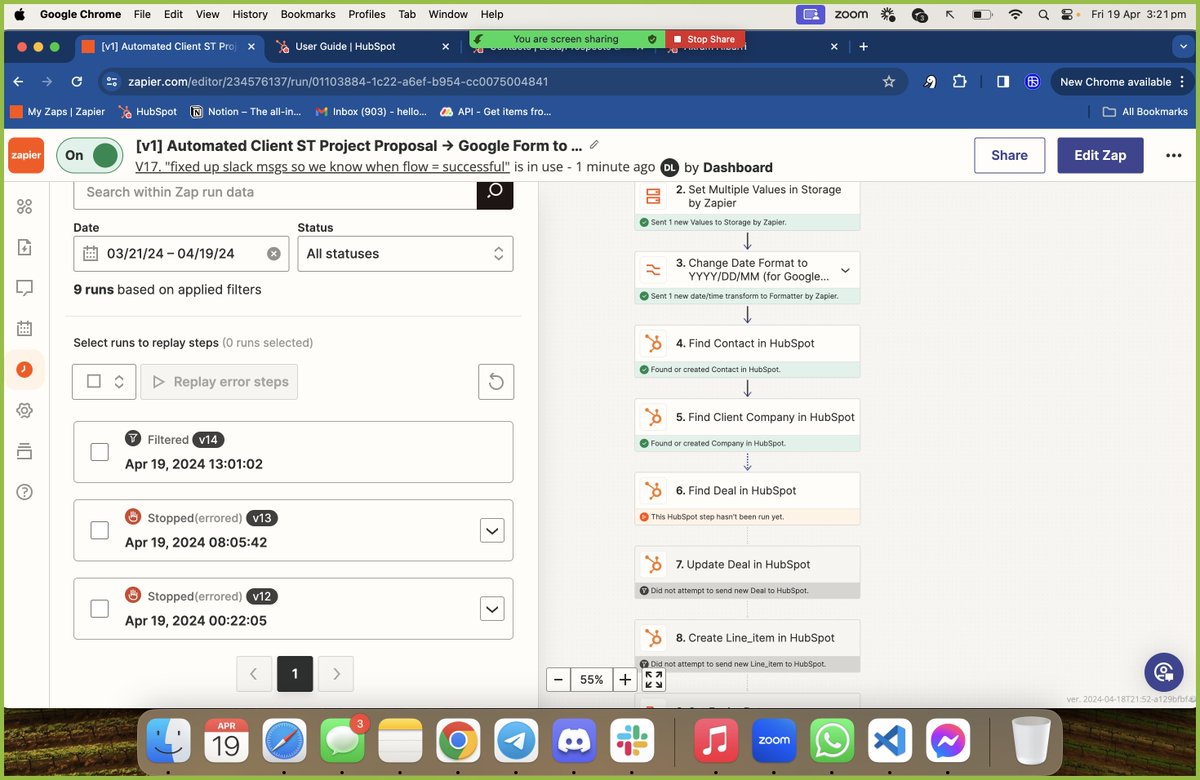Open a new Chrome tab
The image size is (1200, 780).
click(x=863, y=46)
